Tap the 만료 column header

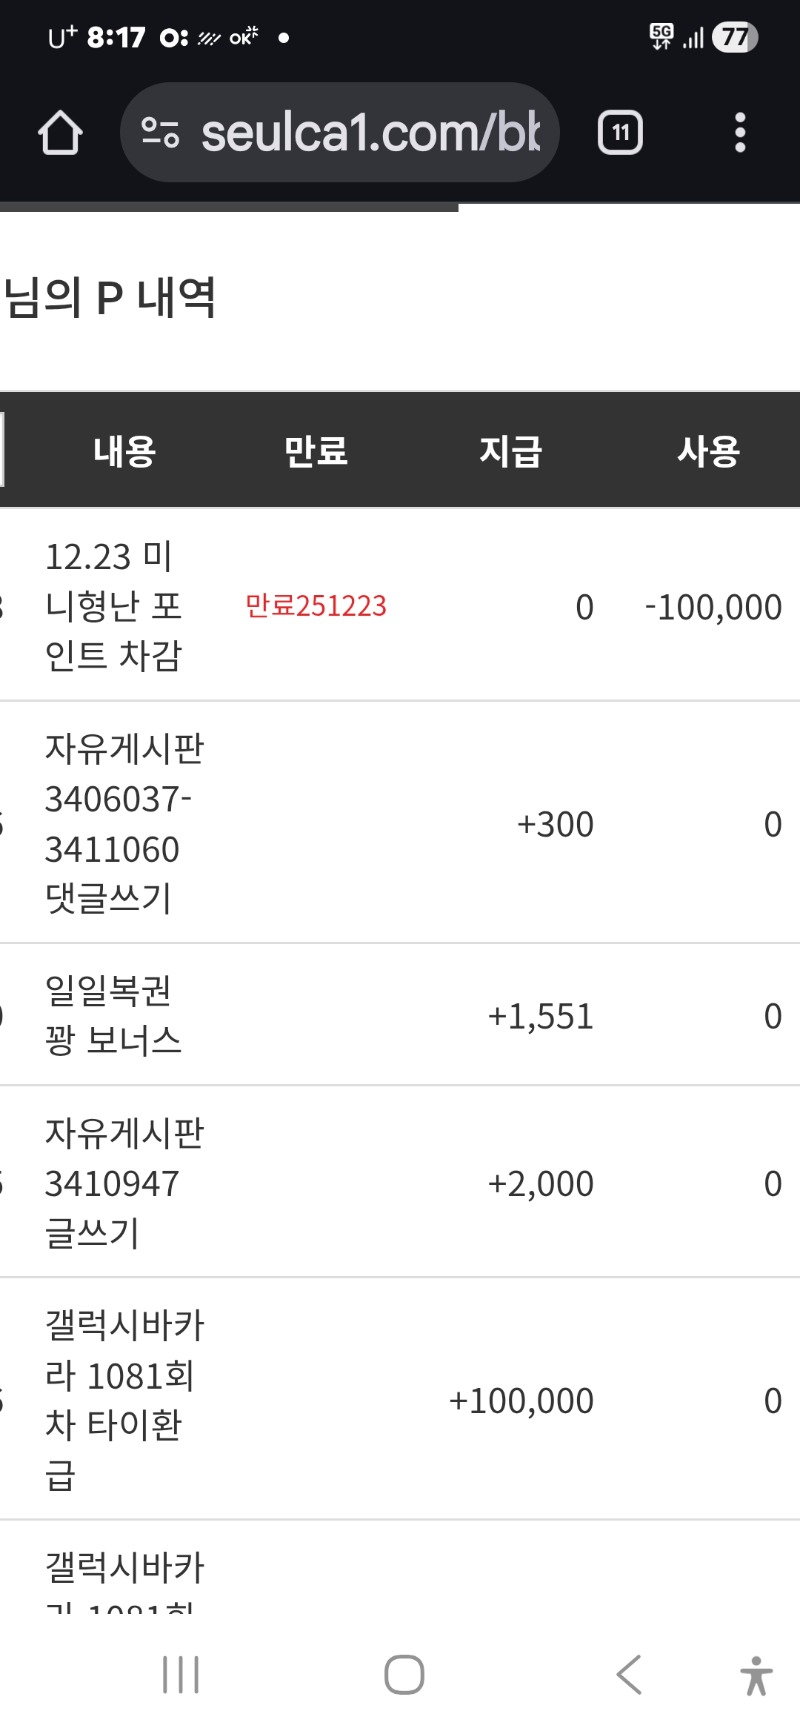[316, 451]
